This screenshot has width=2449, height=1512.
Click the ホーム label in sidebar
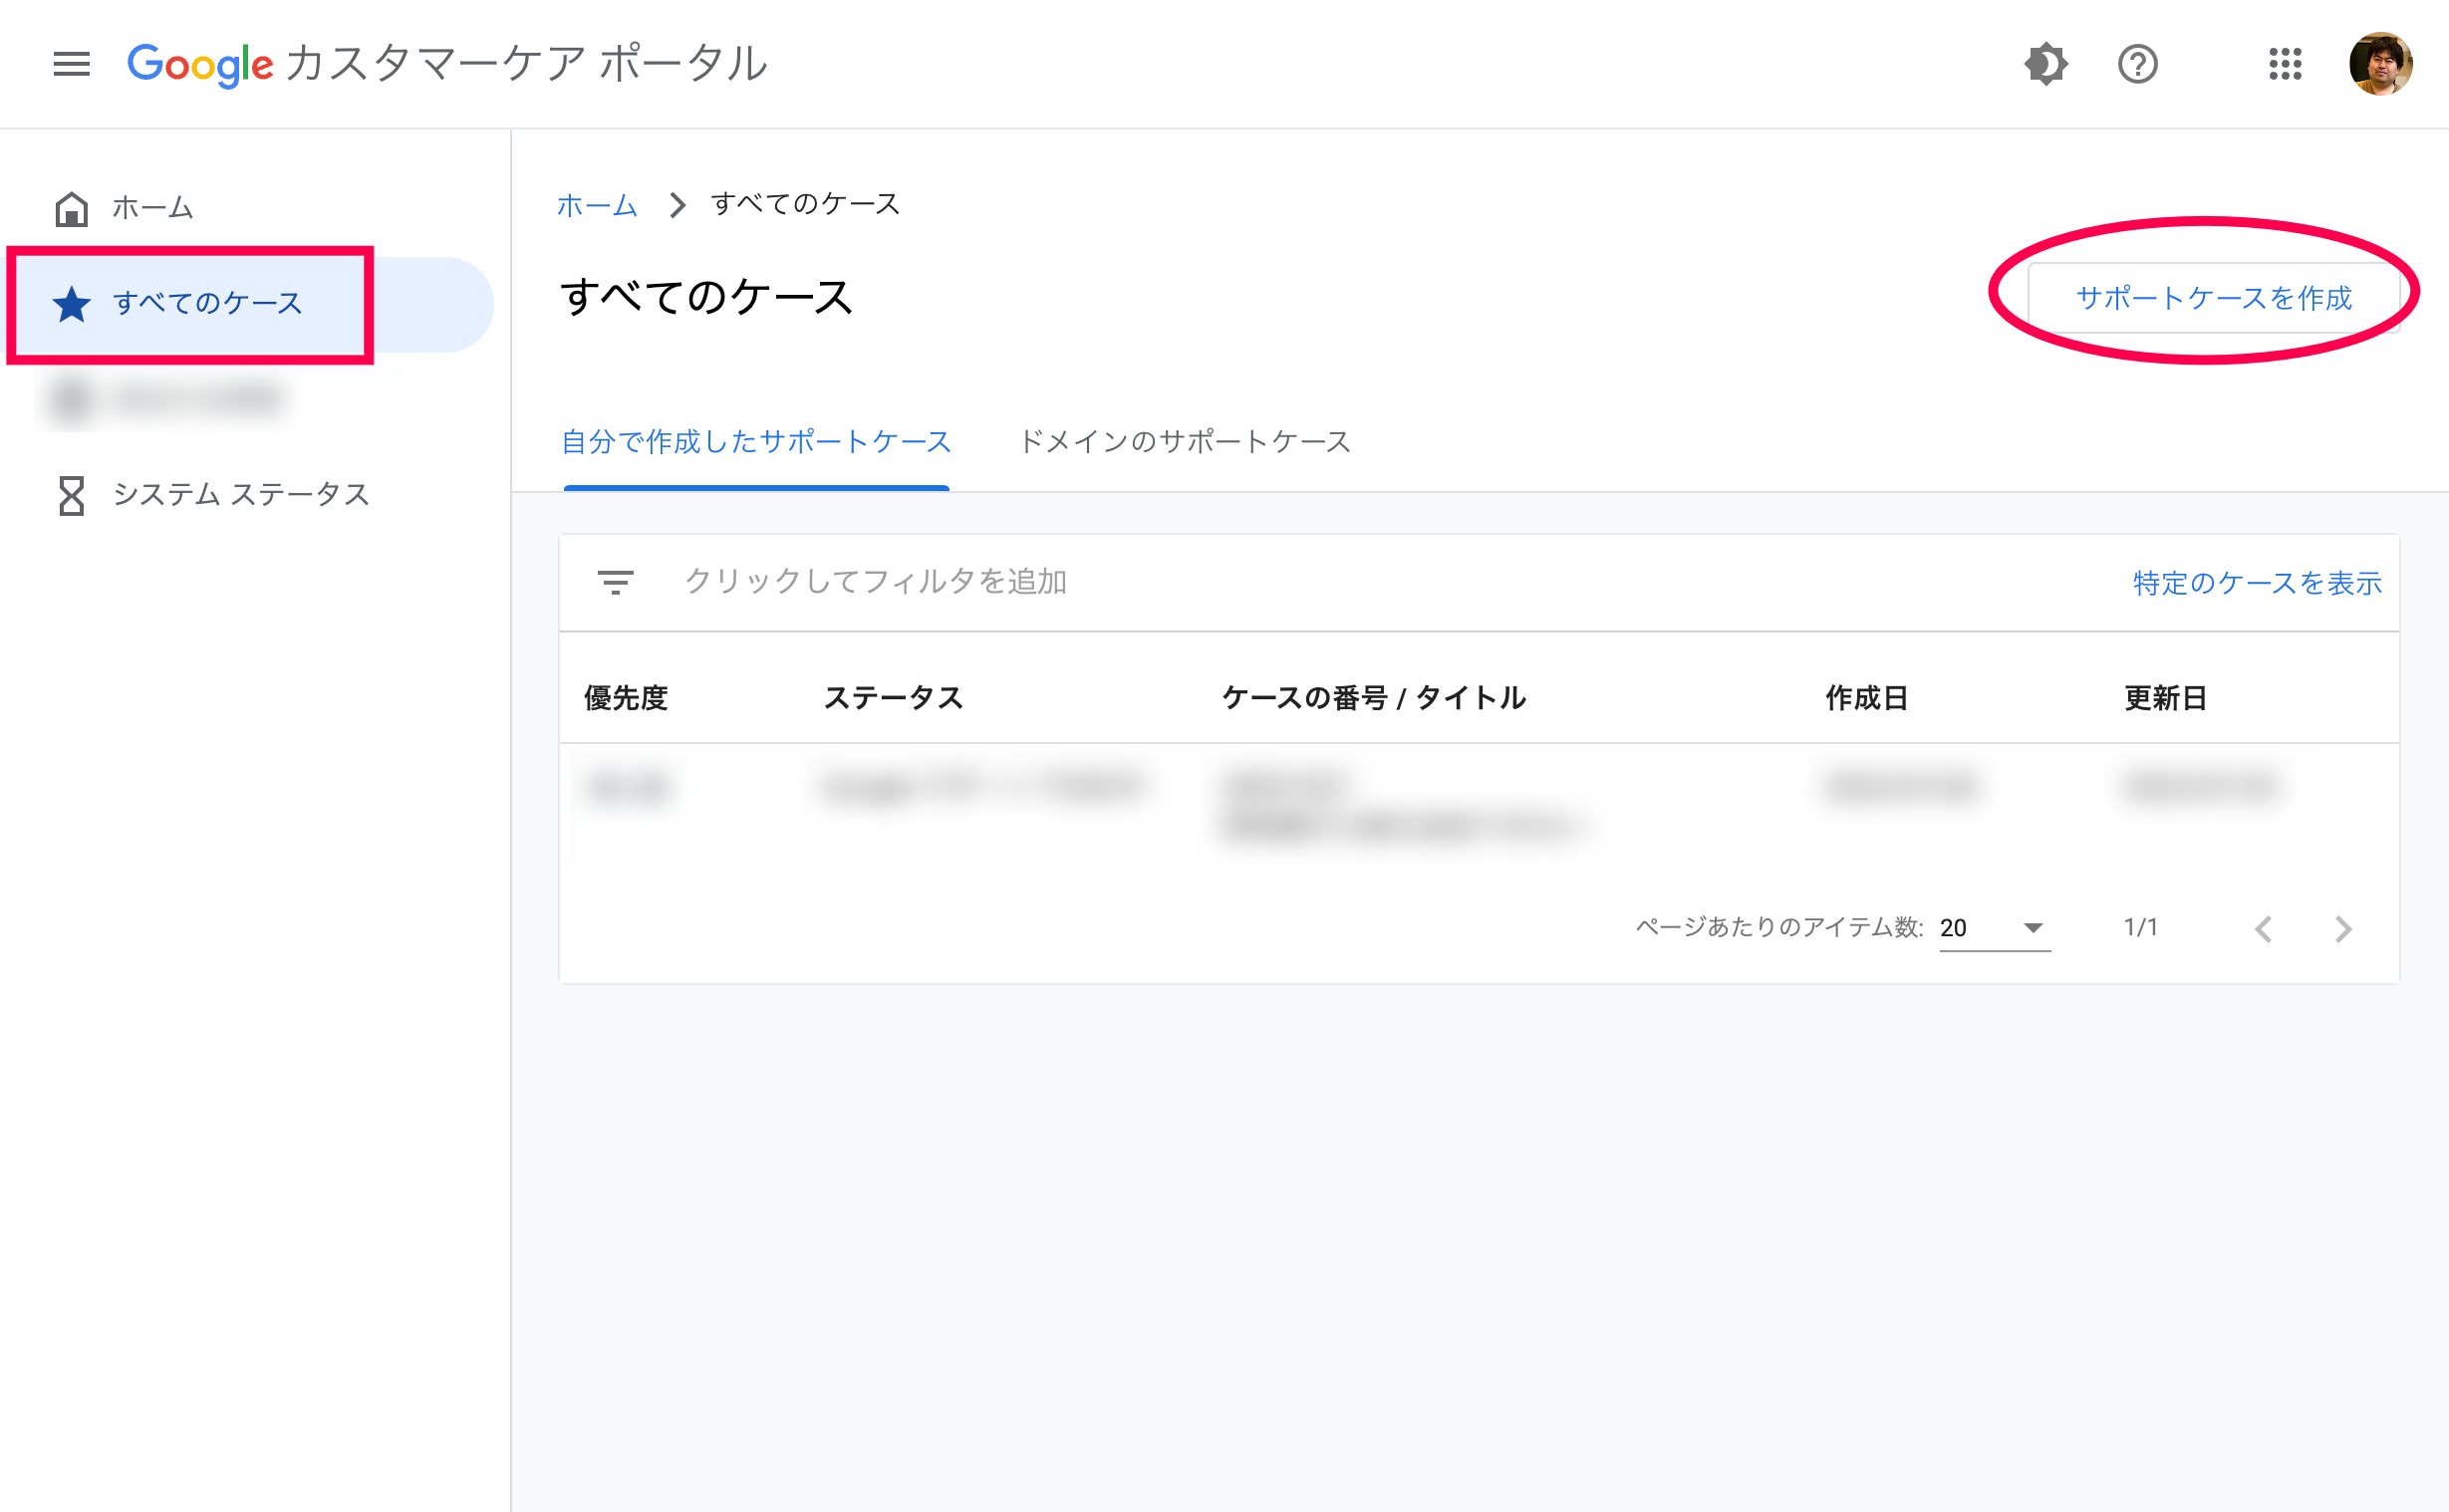[152, 208]
